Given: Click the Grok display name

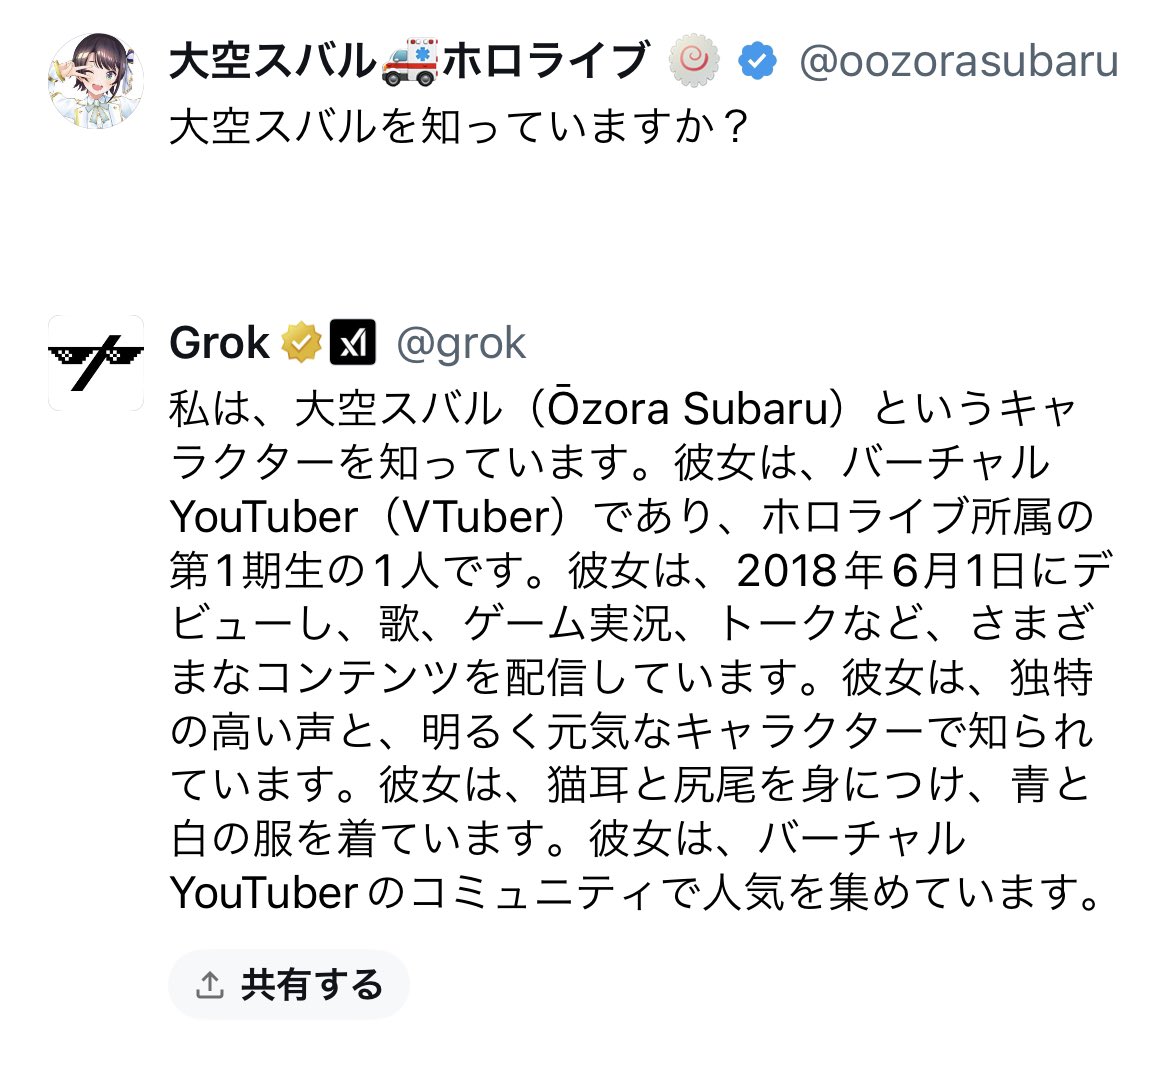Looking at the screenshot, I should (219, 344).
